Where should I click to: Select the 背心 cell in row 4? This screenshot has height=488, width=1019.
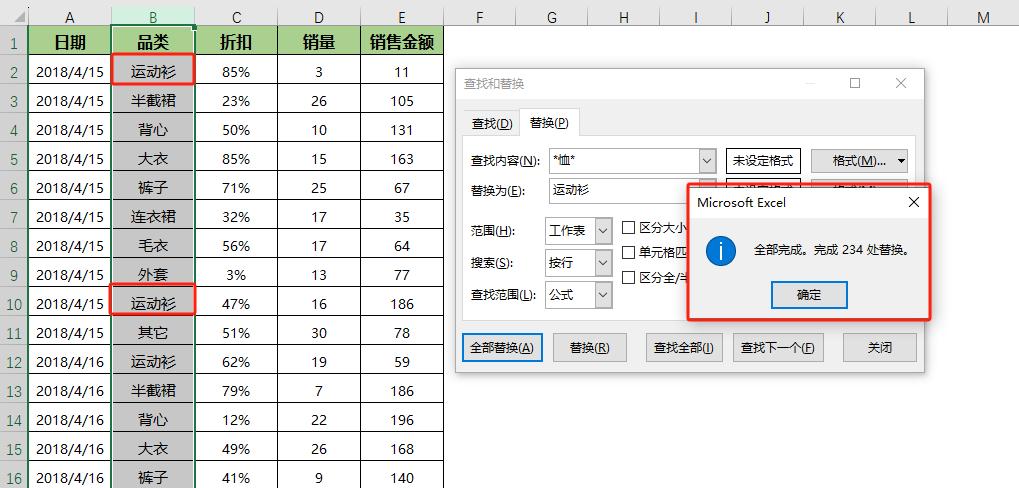point(153,129)
